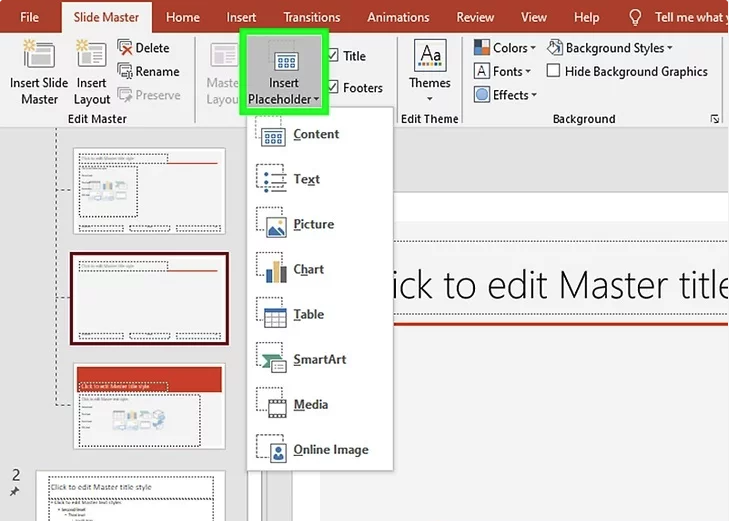Click the Master title placeholder text
This screenshot has height=521, width=729.
561,284
